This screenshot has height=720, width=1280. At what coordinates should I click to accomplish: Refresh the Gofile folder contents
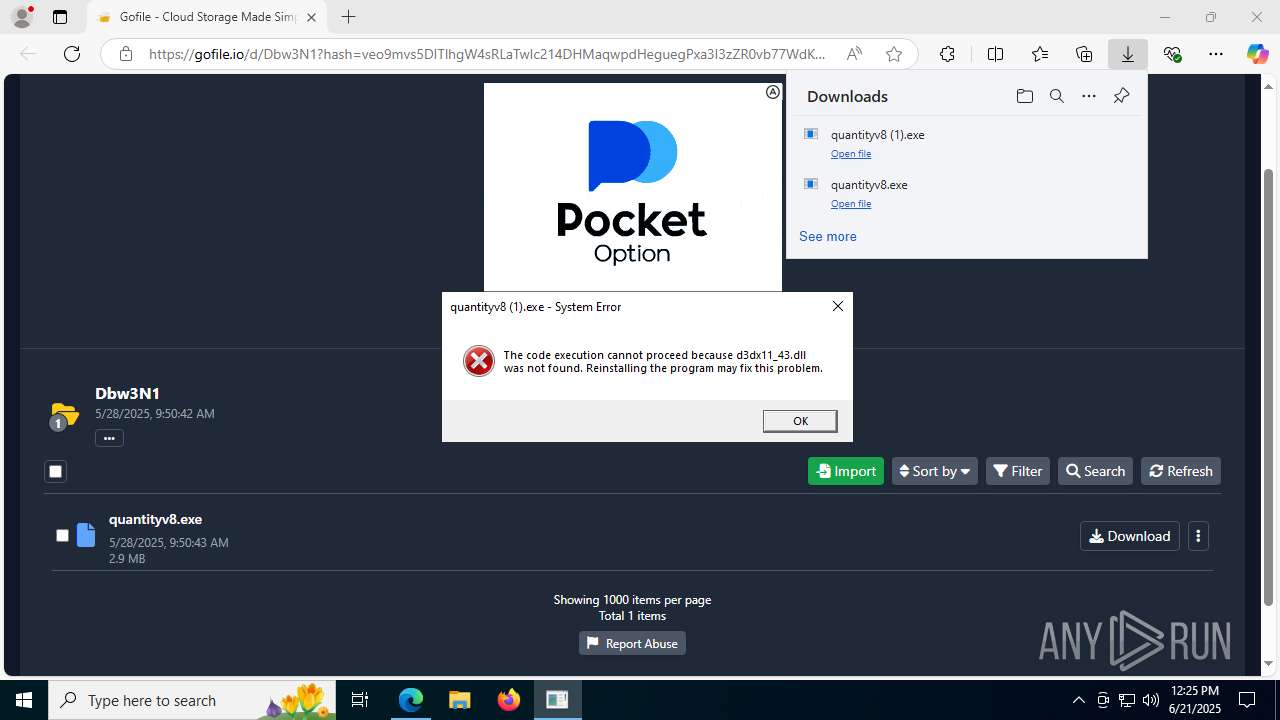[x=1181, y=471]
